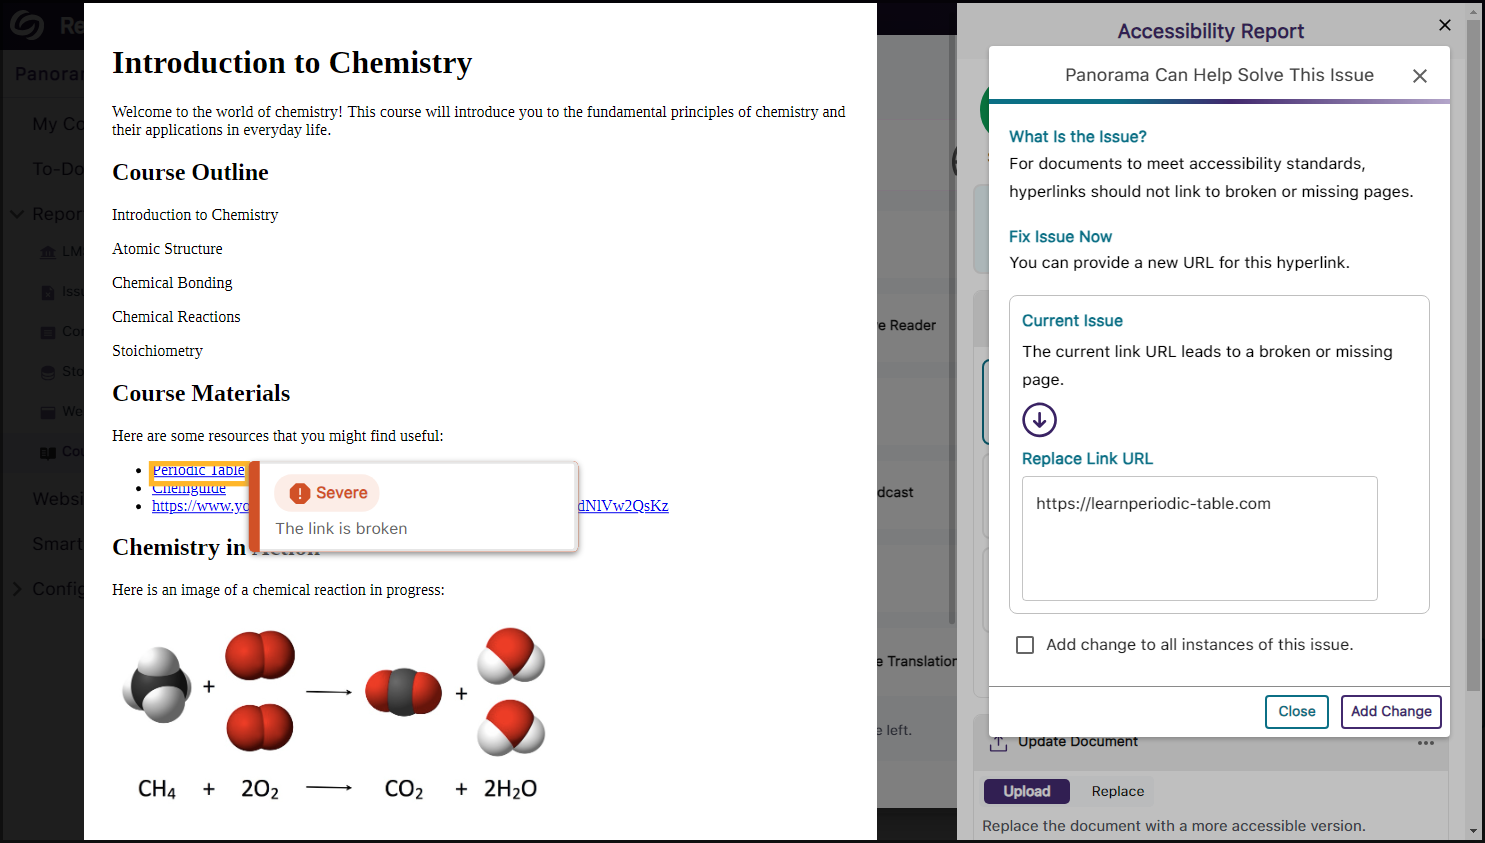The image size is (1485, 843).
Task: Expand the Config section in sidebar
Action: [17, 589]
